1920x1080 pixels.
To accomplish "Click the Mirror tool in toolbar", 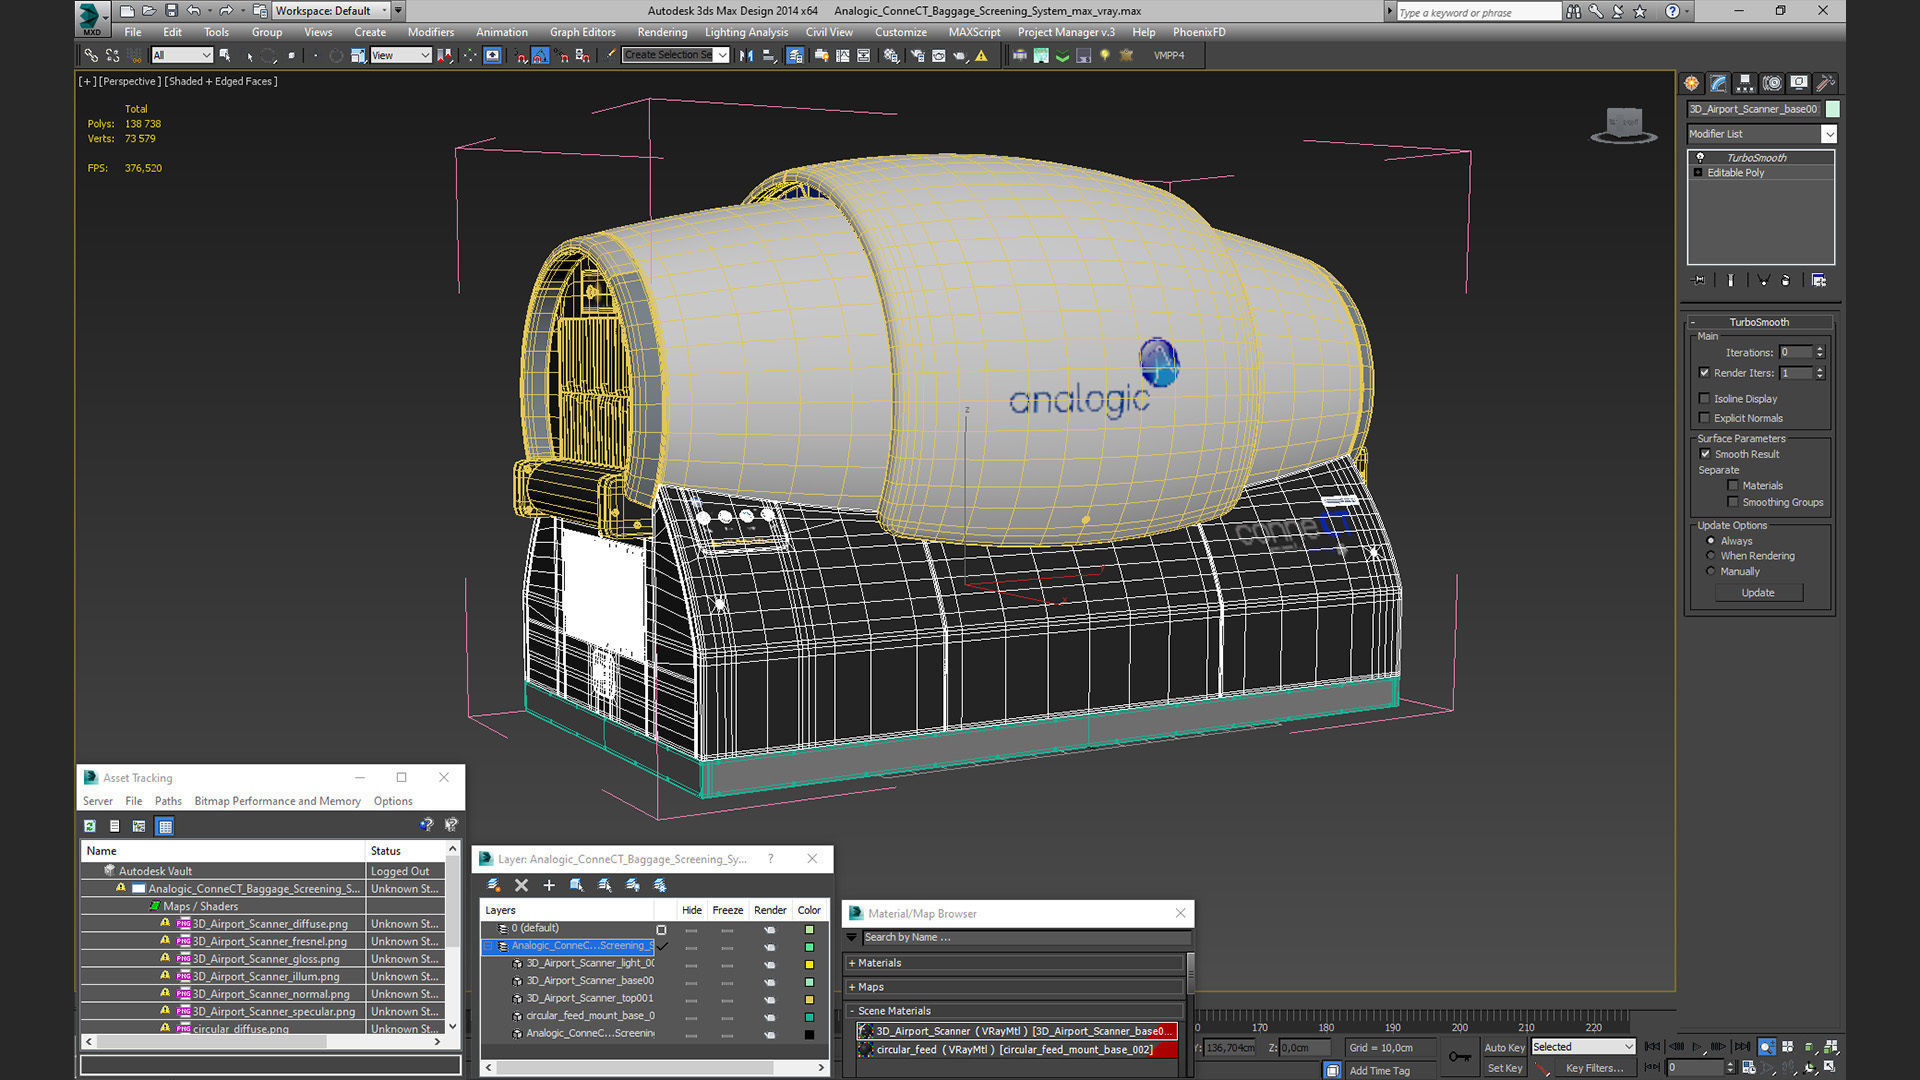I will (x=746, y=56).
